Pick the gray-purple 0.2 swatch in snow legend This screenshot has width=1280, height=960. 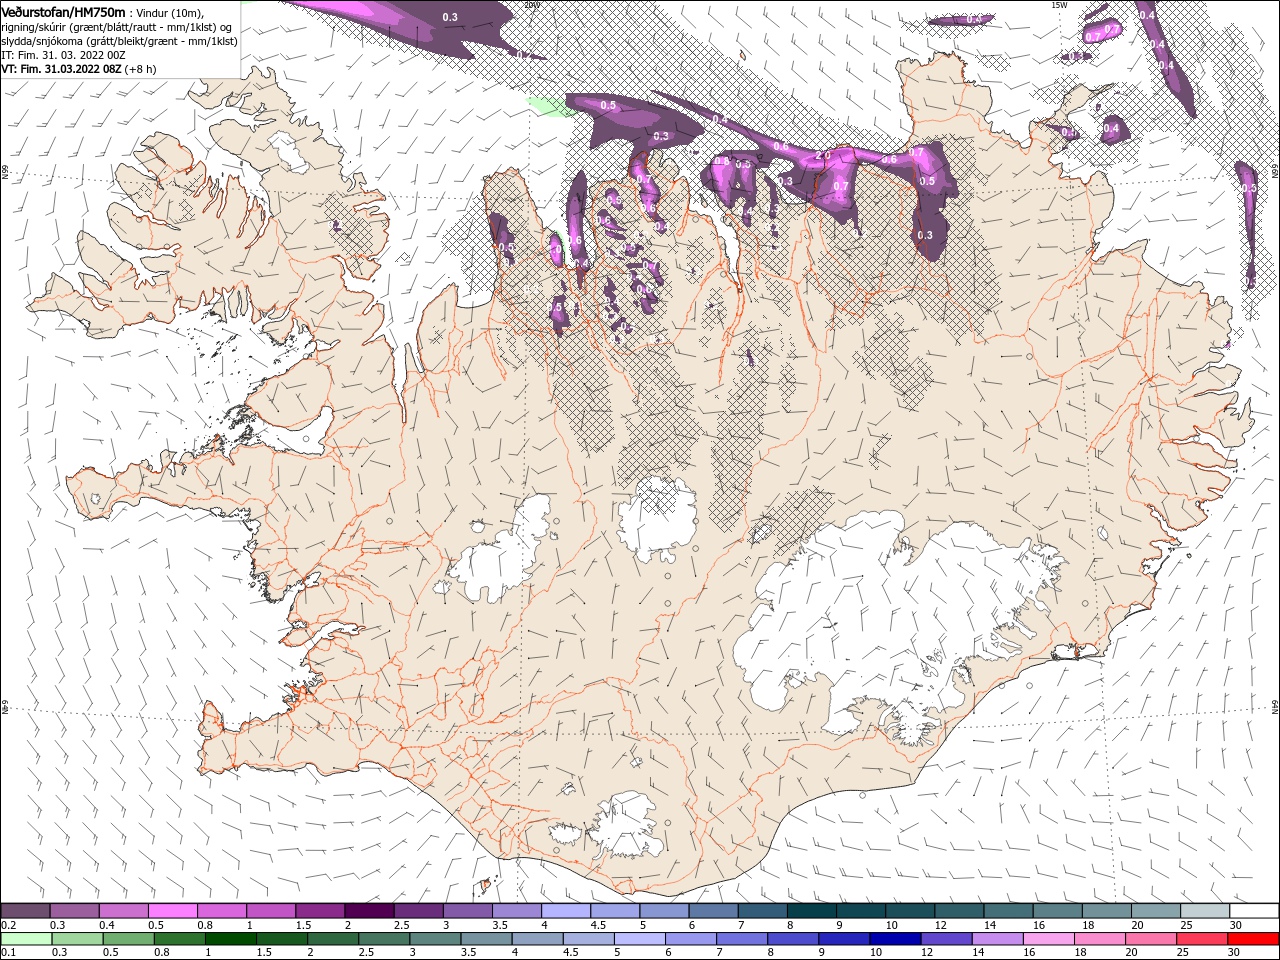coord(25,911)
